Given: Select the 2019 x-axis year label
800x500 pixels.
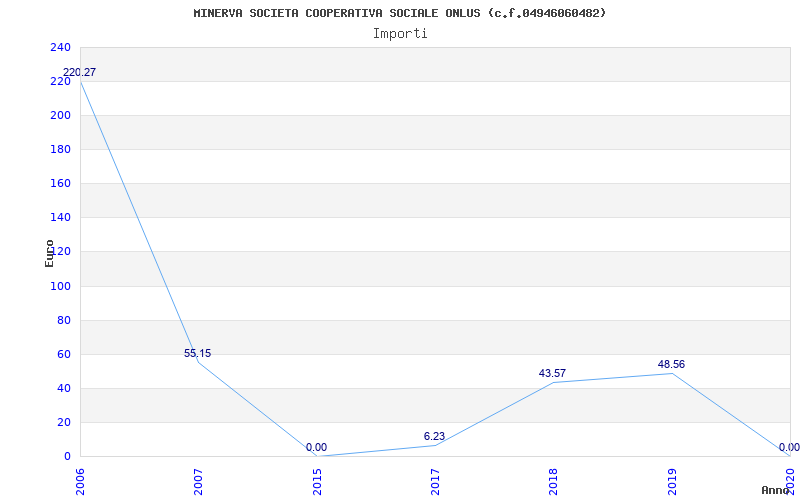Looking at the screenshot, I should 671,482.
